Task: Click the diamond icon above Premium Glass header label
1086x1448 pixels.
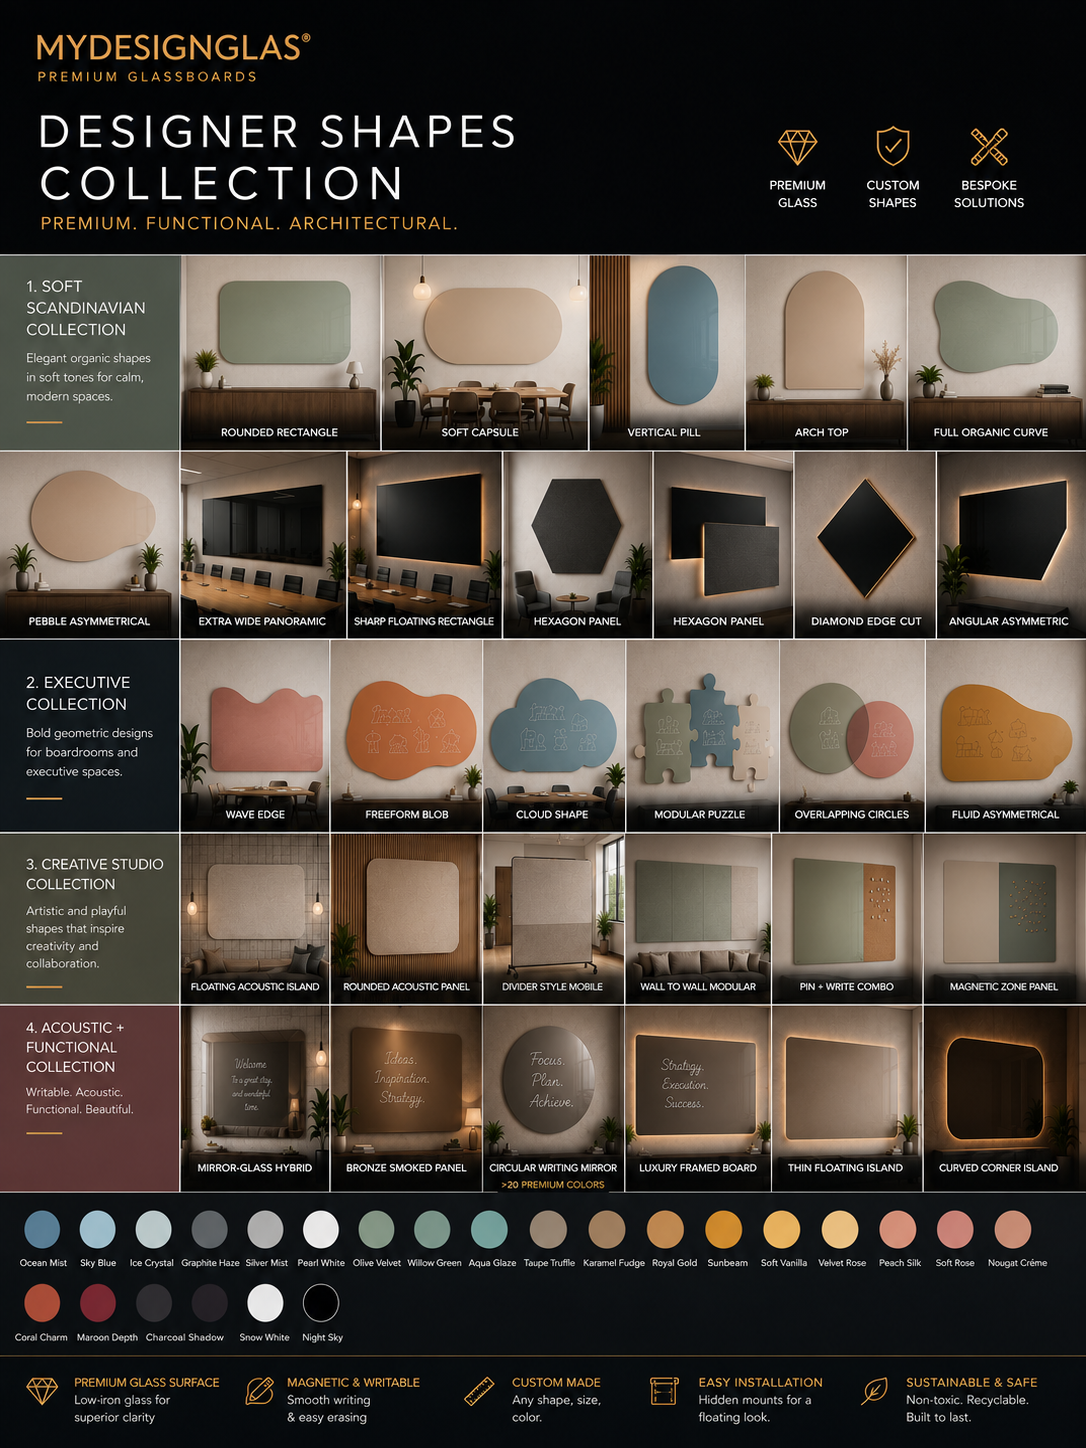Action: [x=797, y=147]
